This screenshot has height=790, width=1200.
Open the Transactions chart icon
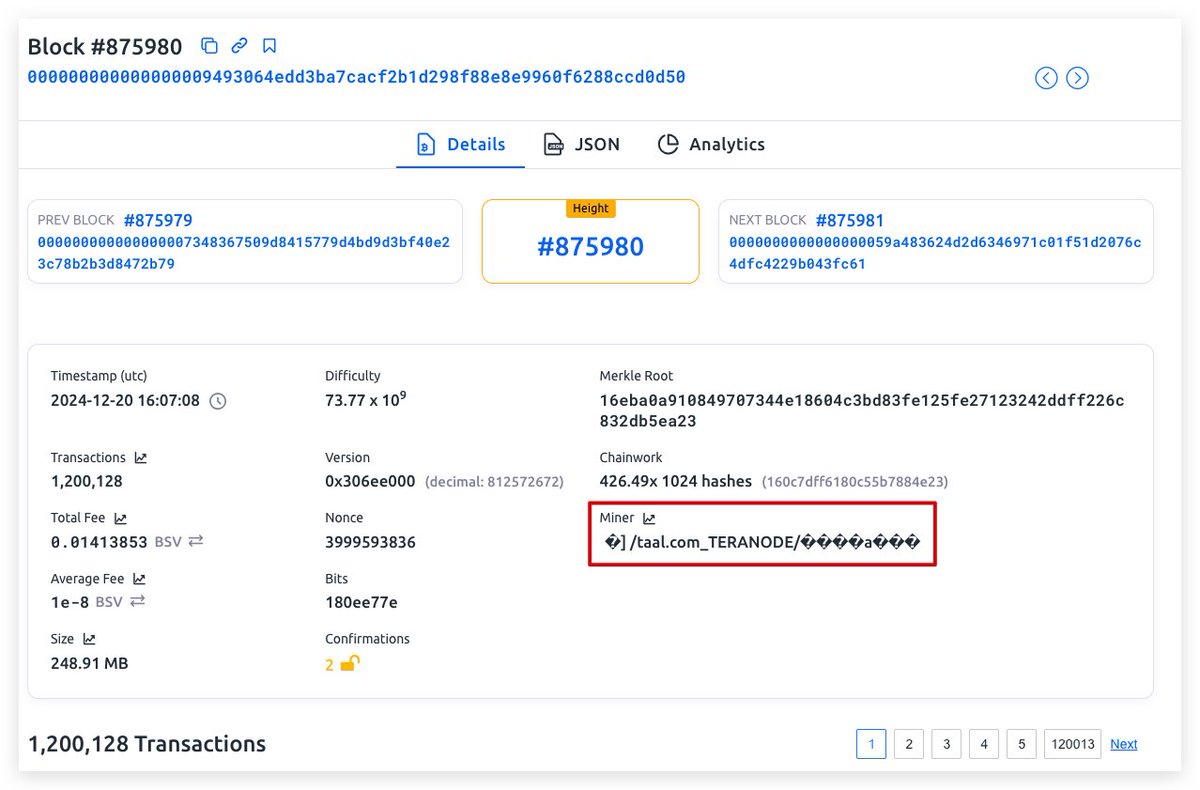[140, 457]
